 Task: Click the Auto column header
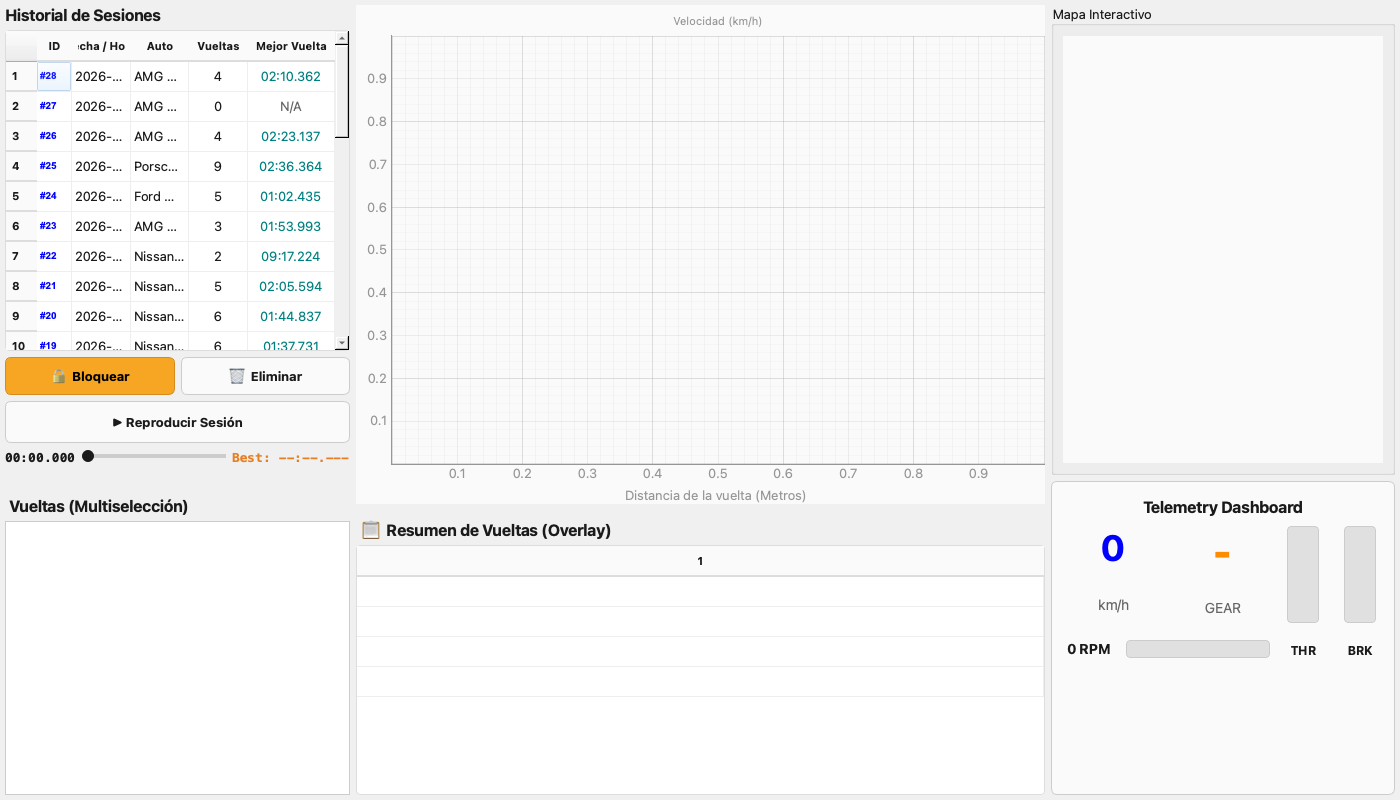(159, 46)
